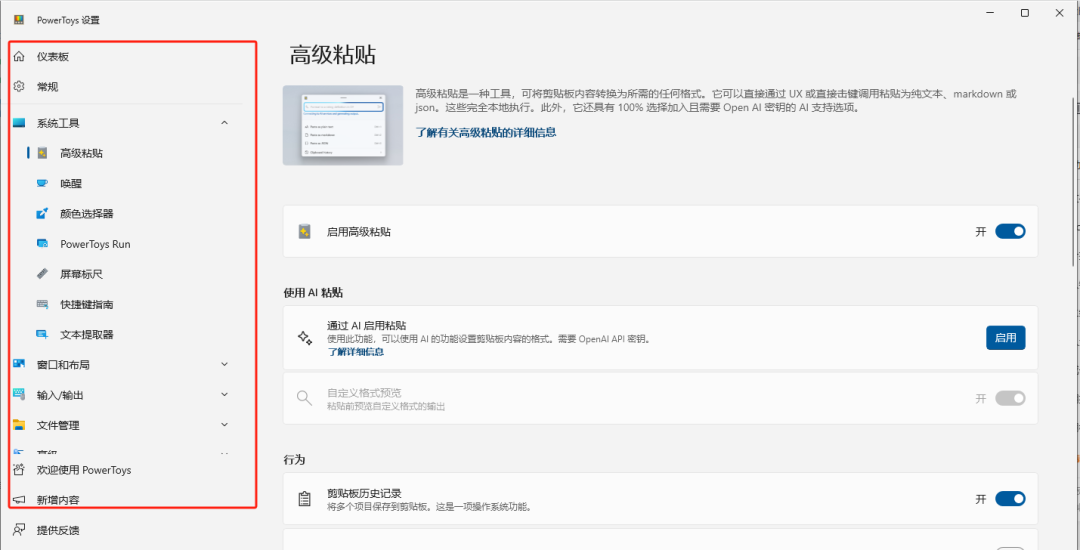Image resolution: width=1080 pixels, height=550 pixels.
Task: Click the 系统工具 category icon
Action: [x=19, y=123]
